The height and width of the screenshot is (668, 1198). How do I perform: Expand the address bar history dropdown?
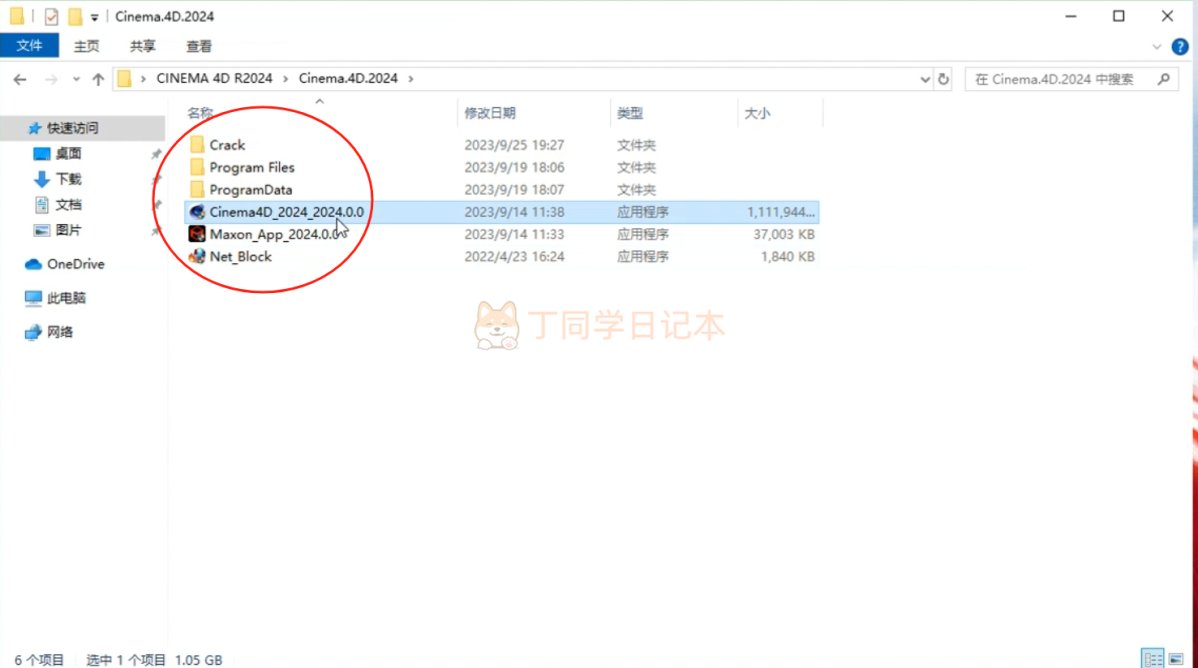924,79
